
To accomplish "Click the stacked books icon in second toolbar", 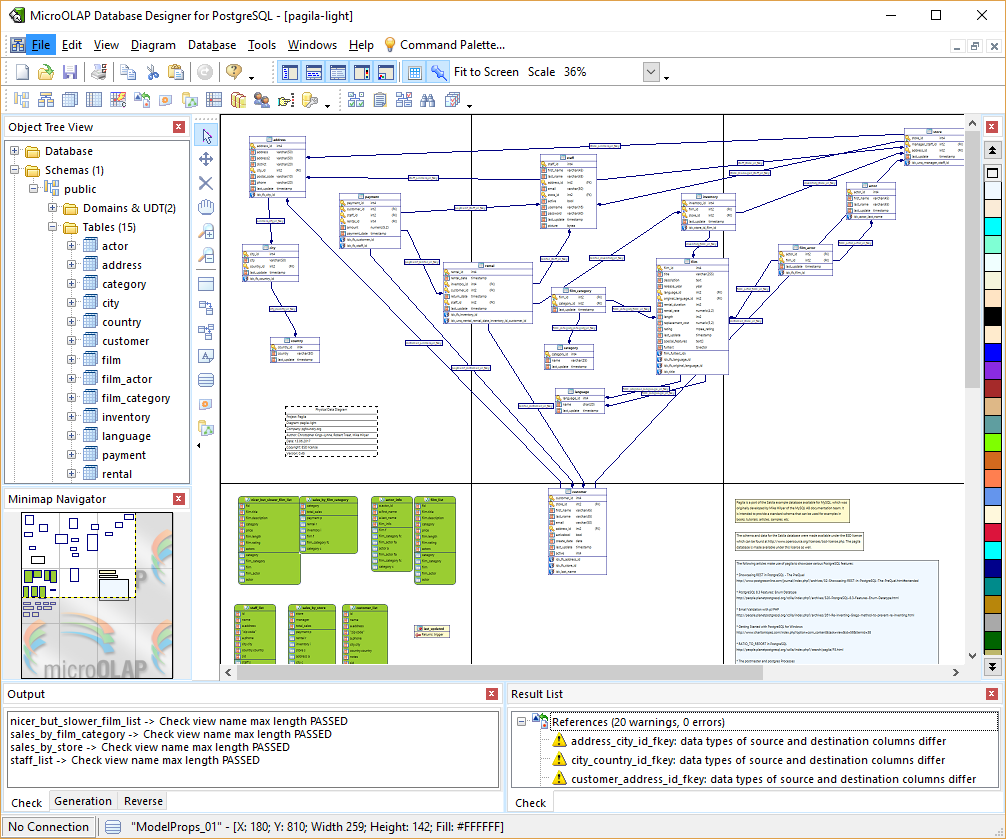I will point(238,100).
